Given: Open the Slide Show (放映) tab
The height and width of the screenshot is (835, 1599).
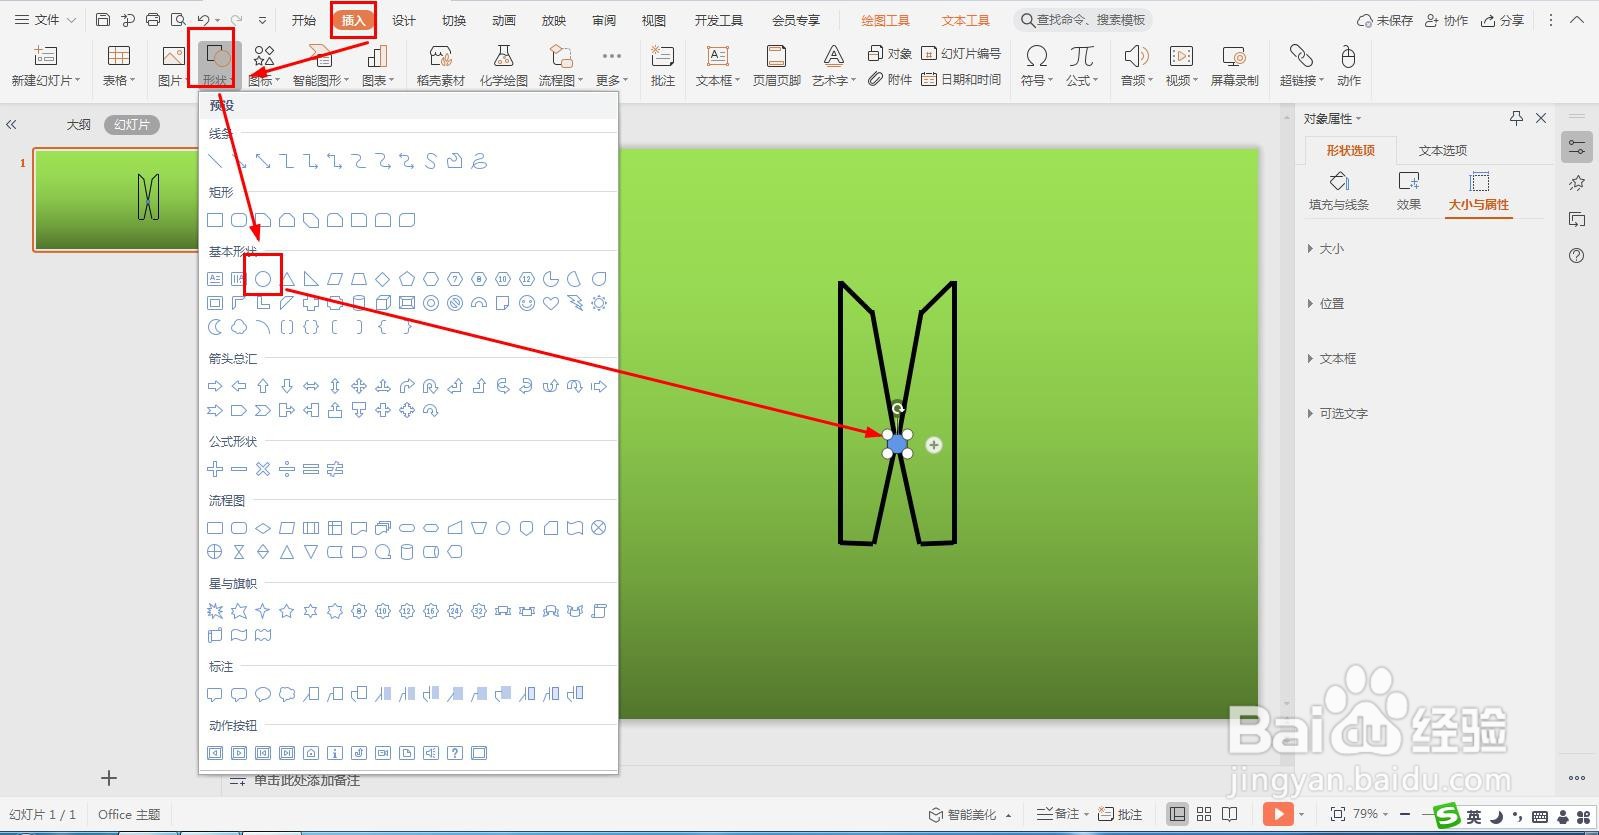Looking at the screenshot, I should click(x=554, y=20).
